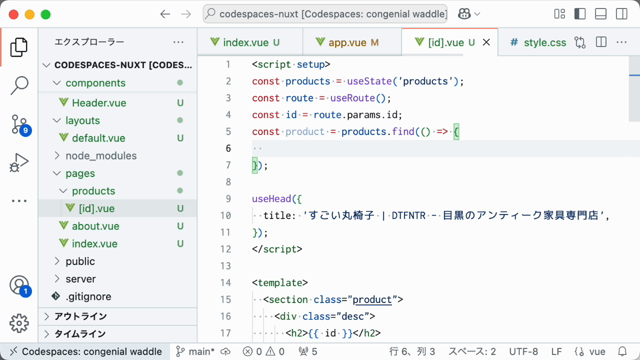
Task: Toggle the secondary side bar visibility
Action: coord(622,14)
